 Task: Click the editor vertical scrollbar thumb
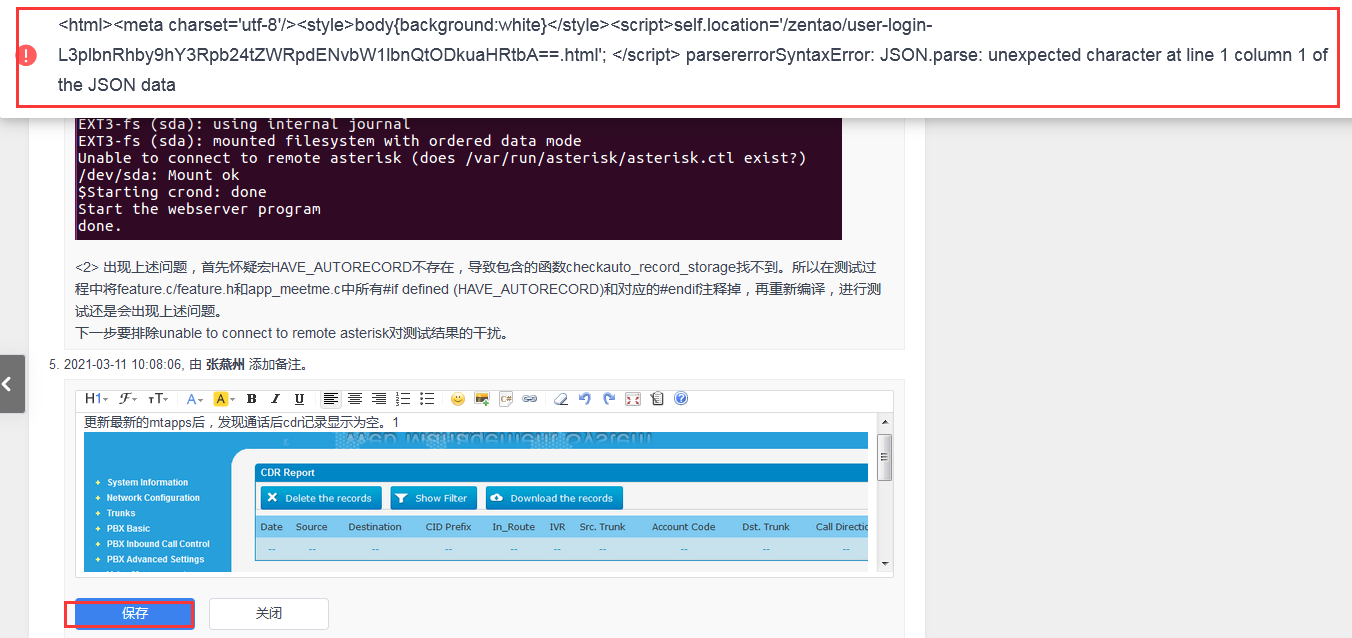point(885,456)
